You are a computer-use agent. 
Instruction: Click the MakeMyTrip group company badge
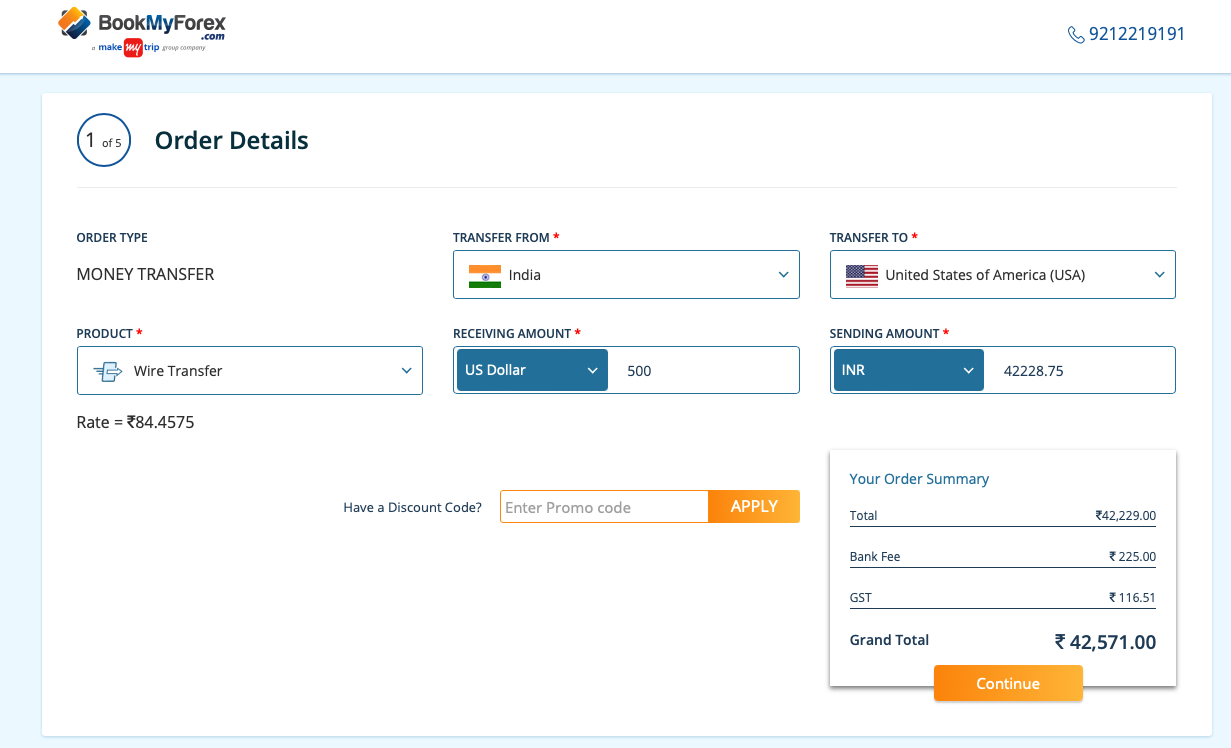pos(148,48)
